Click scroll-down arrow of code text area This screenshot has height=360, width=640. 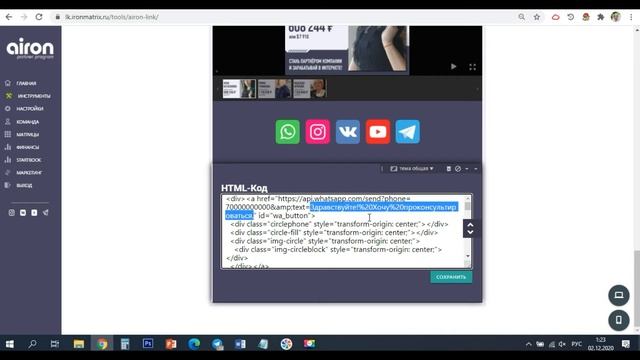pos(468,256)
